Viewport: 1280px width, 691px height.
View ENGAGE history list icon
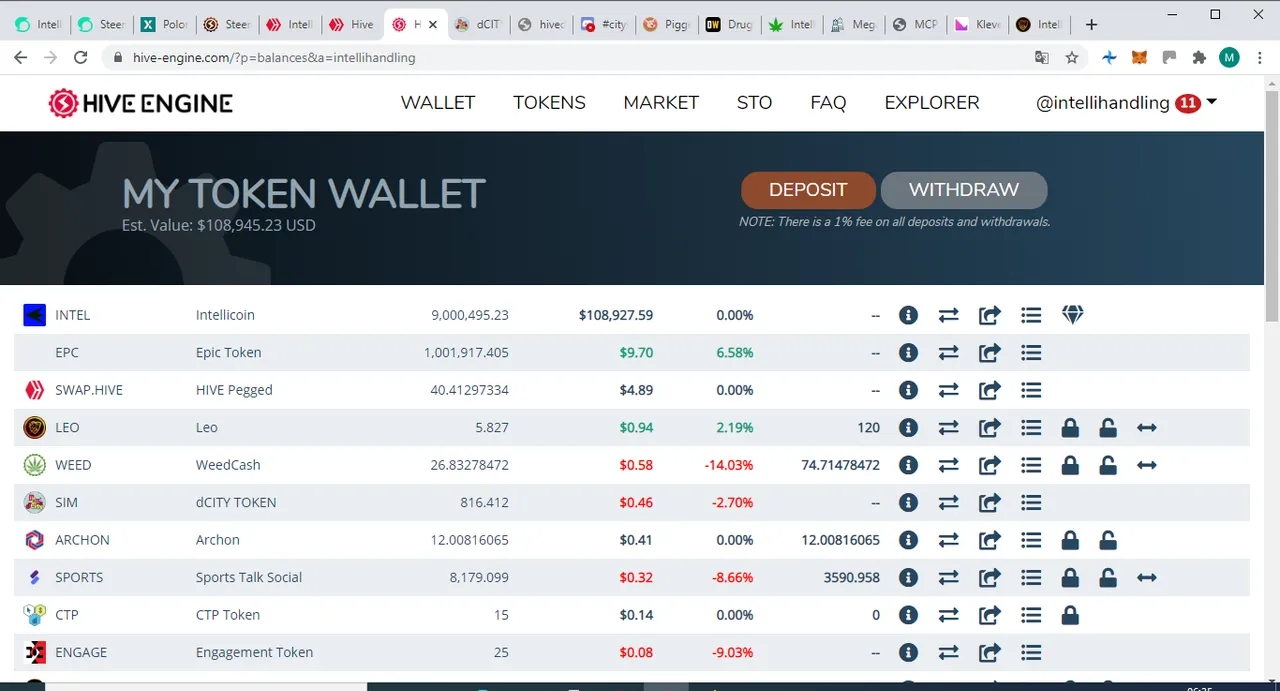click(x=1031, y=652)
